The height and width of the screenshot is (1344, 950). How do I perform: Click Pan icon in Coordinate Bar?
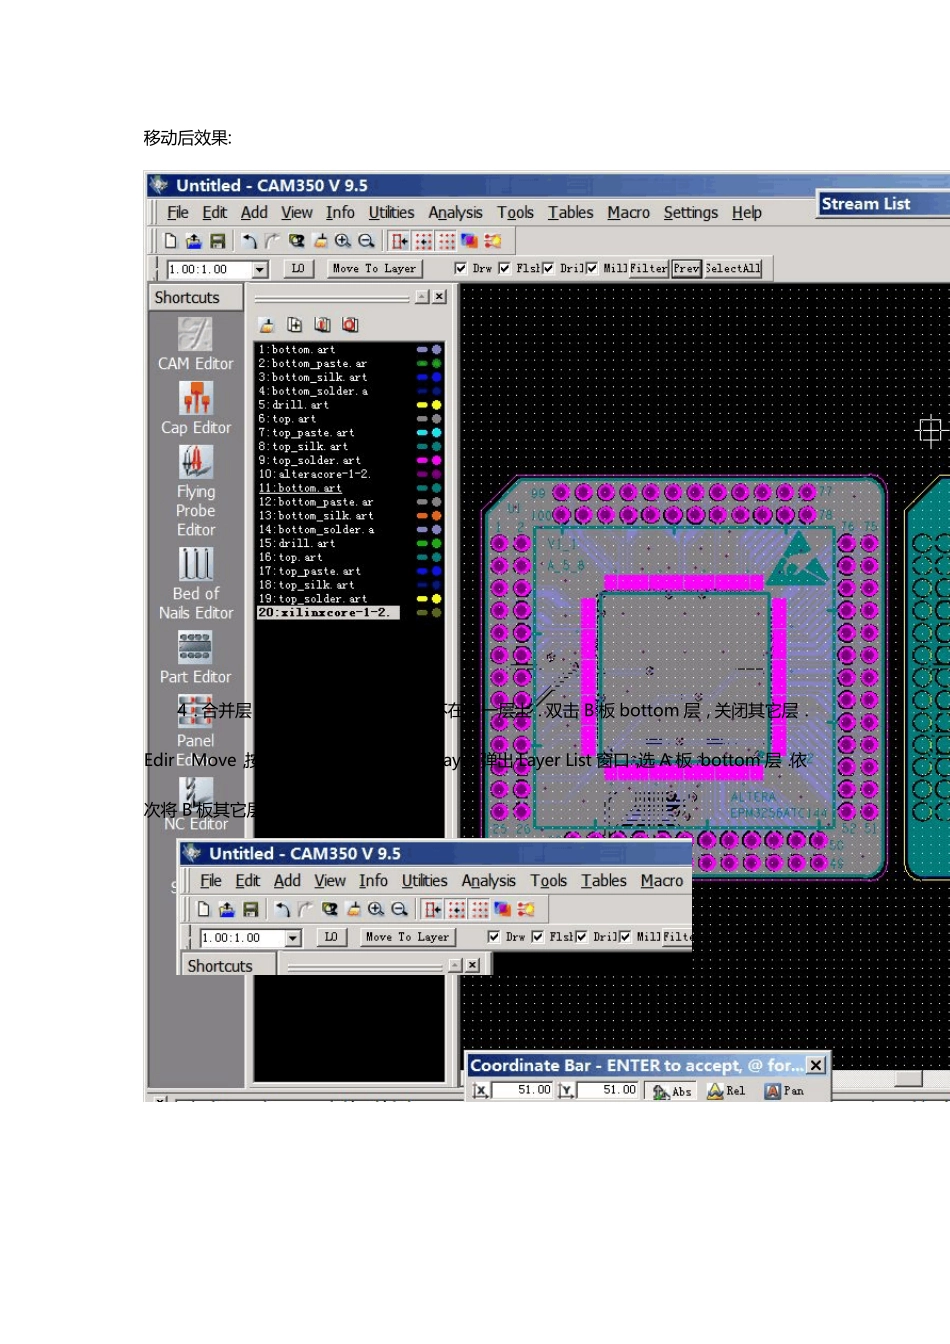(784, 1091)
